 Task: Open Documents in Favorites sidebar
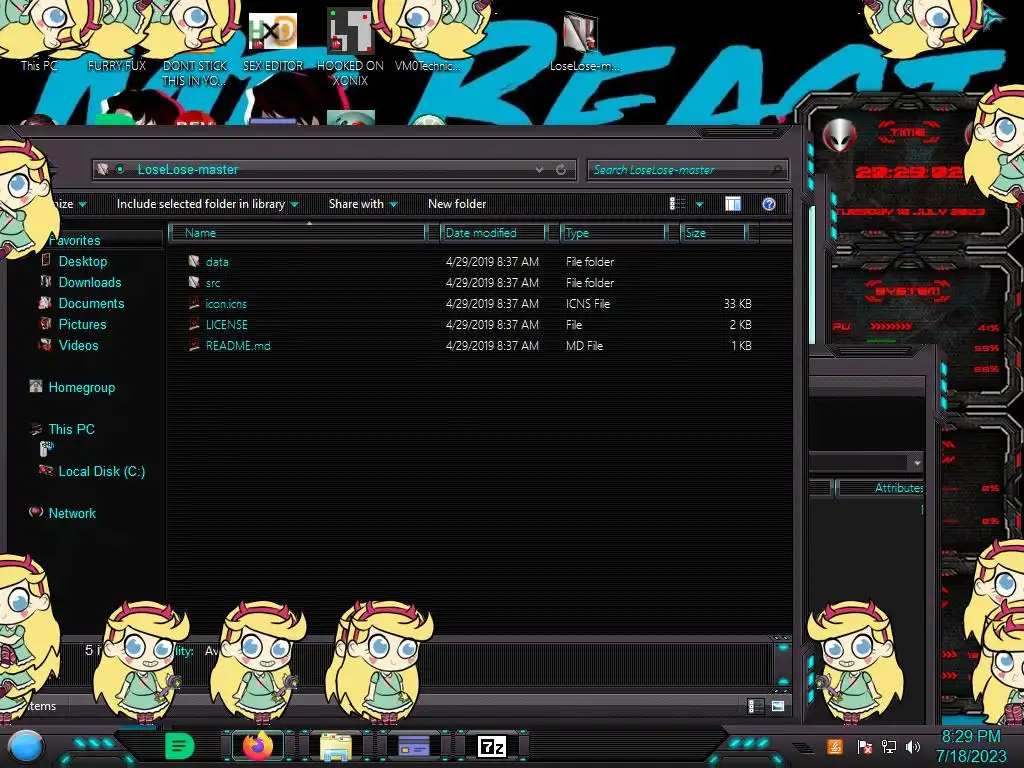point(91,303)
